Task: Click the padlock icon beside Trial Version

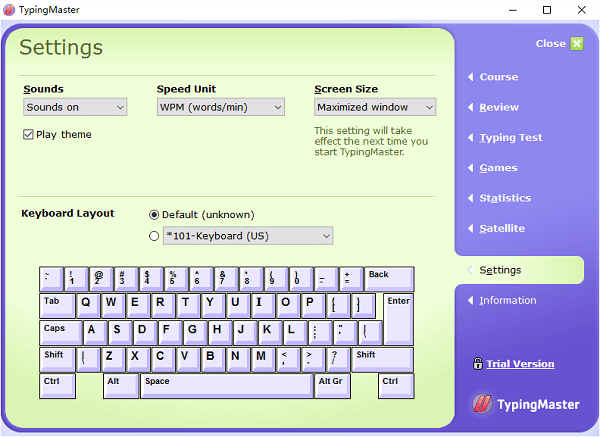Action: (x=478, y=364)
